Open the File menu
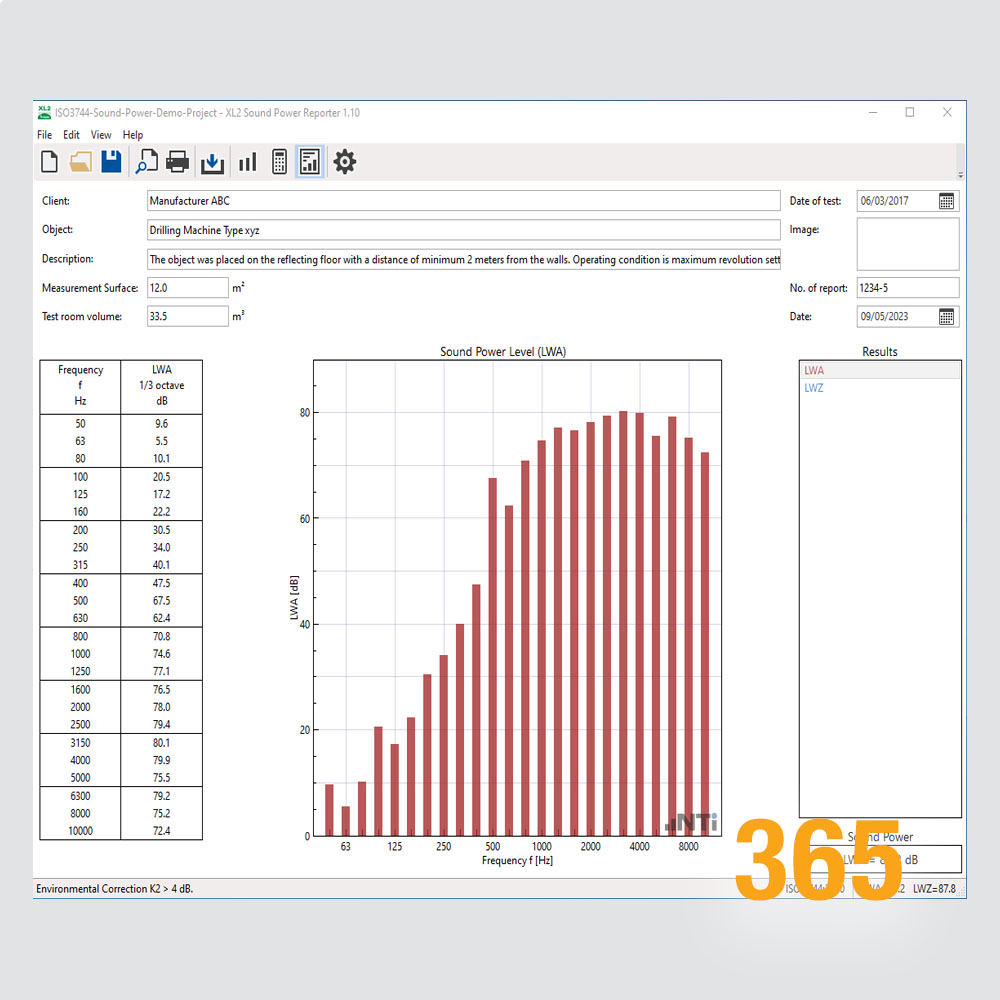Screen dimensions: 1000x1000 [x=44, y=134]
